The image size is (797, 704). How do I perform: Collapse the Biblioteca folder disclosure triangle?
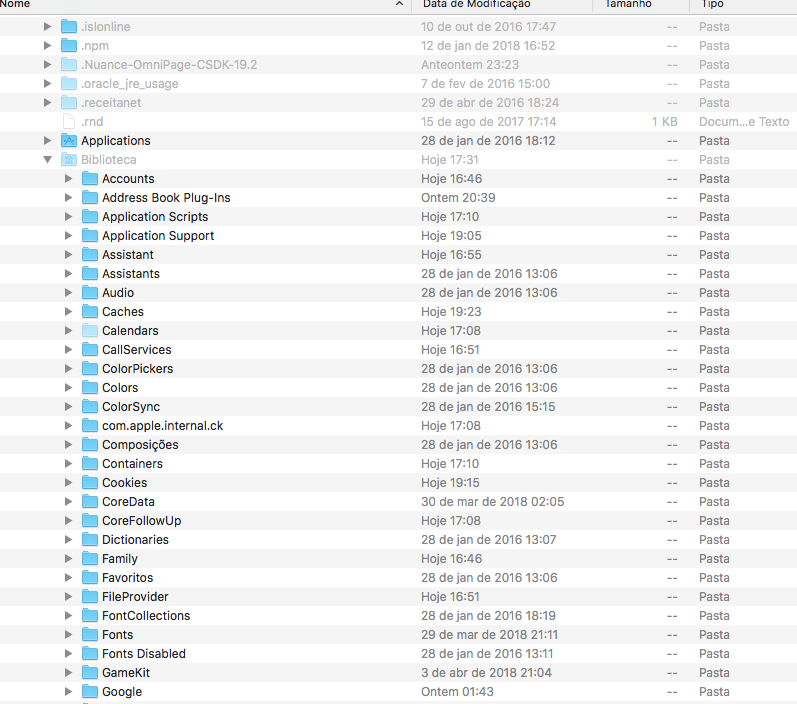(x=47, y=159)
